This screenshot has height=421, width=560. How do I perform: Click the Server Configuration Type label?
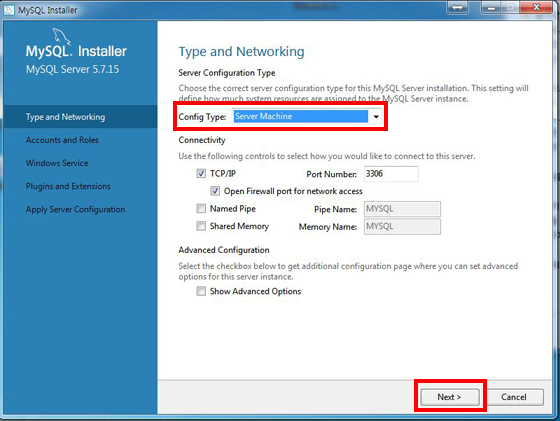click(x=227, y=73)
